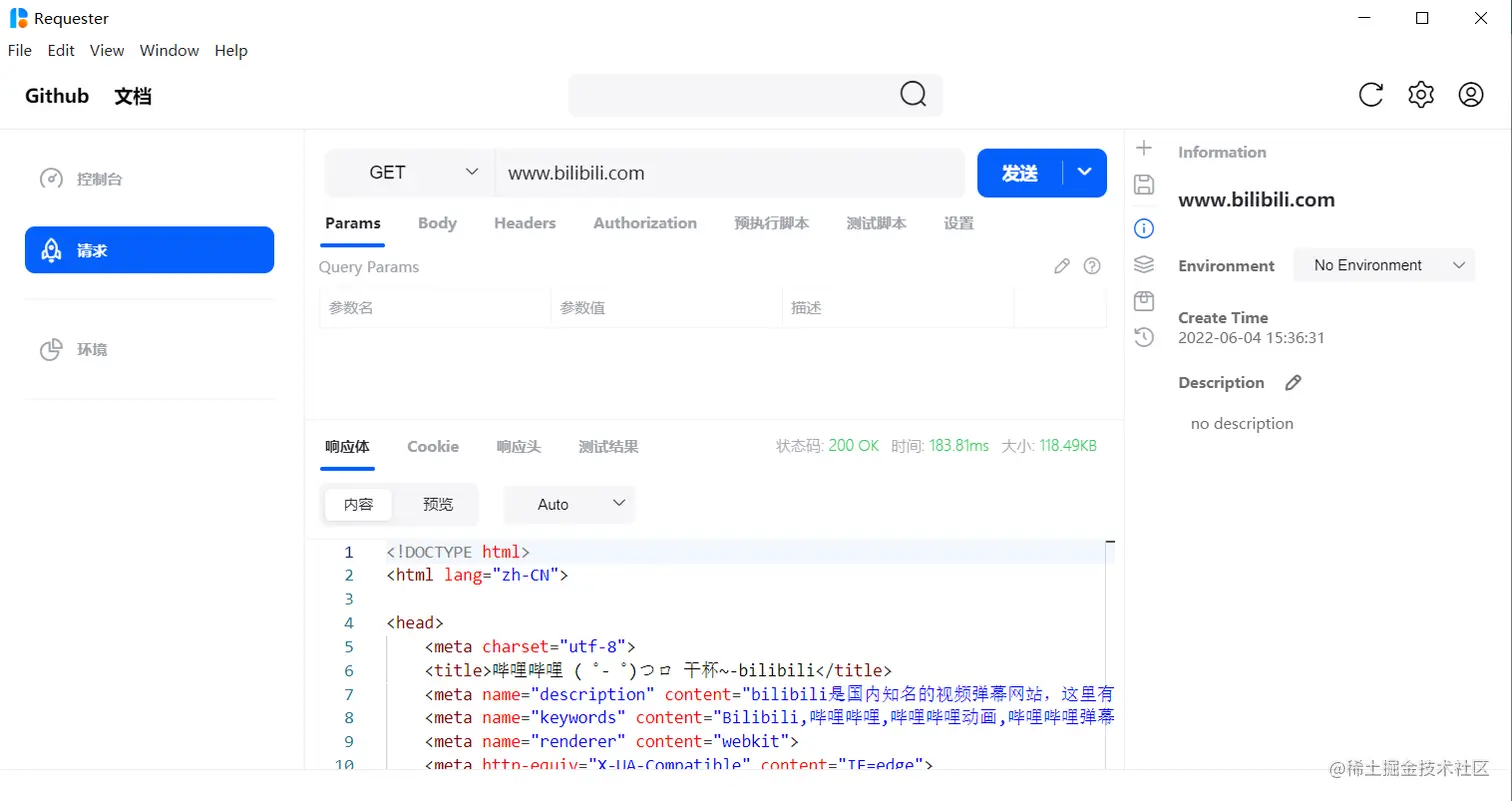1512x801 pixels.
Task: Click the top search input field
Action: tap(755, 95)
